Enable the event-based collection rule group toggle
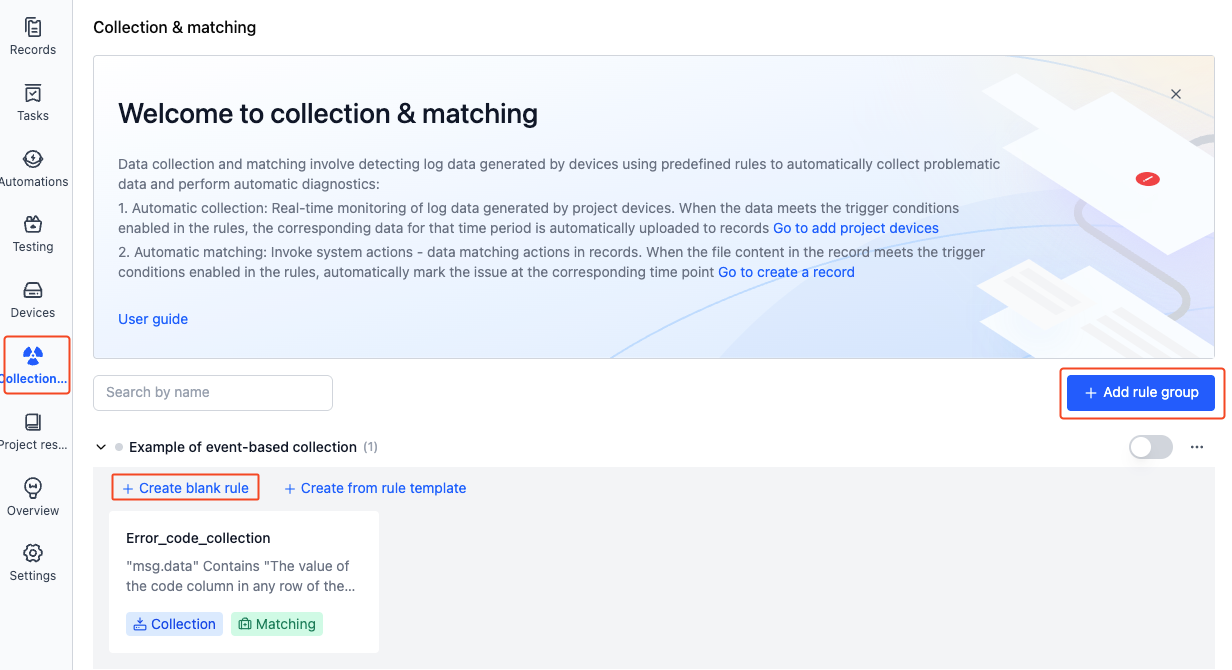This screenshot has height=670, width=1232. coord(1151,447)
